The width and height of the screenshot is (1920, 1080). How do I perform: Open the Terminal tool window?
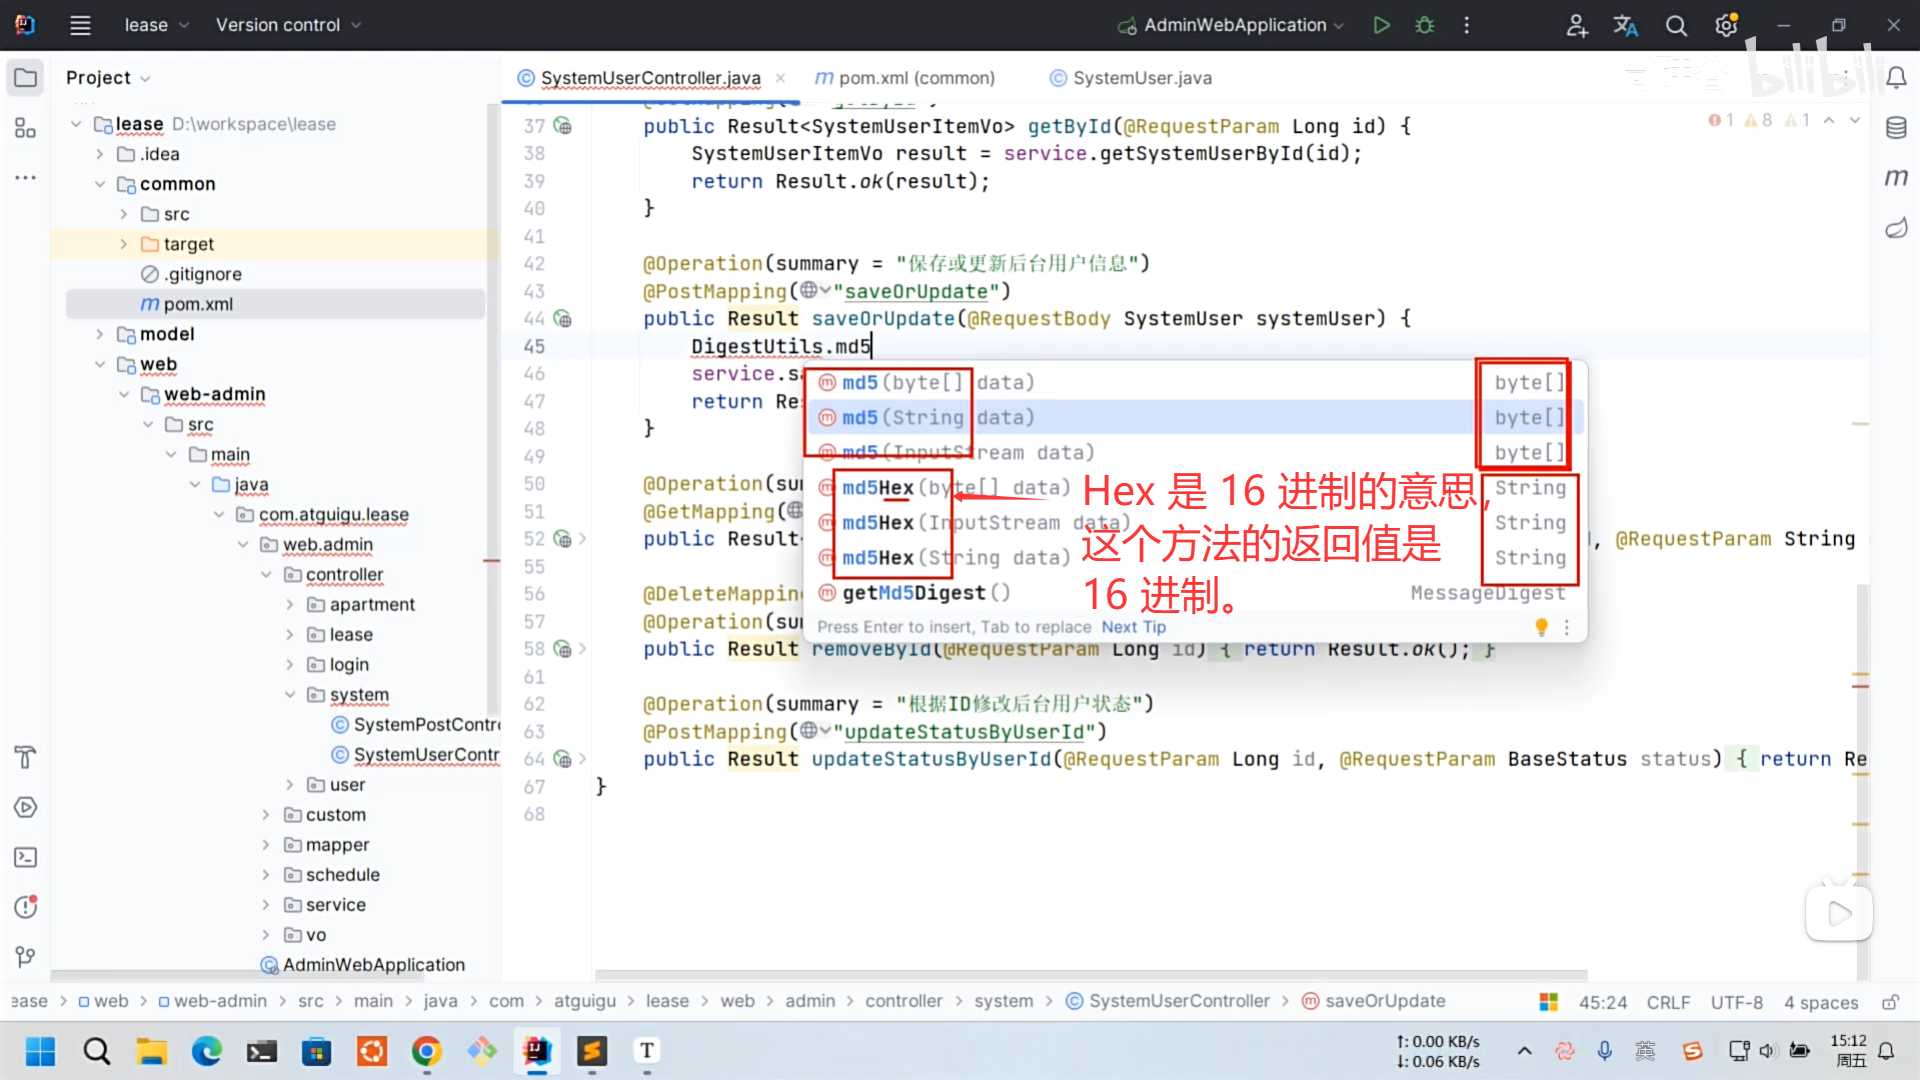tap(25, 857)
